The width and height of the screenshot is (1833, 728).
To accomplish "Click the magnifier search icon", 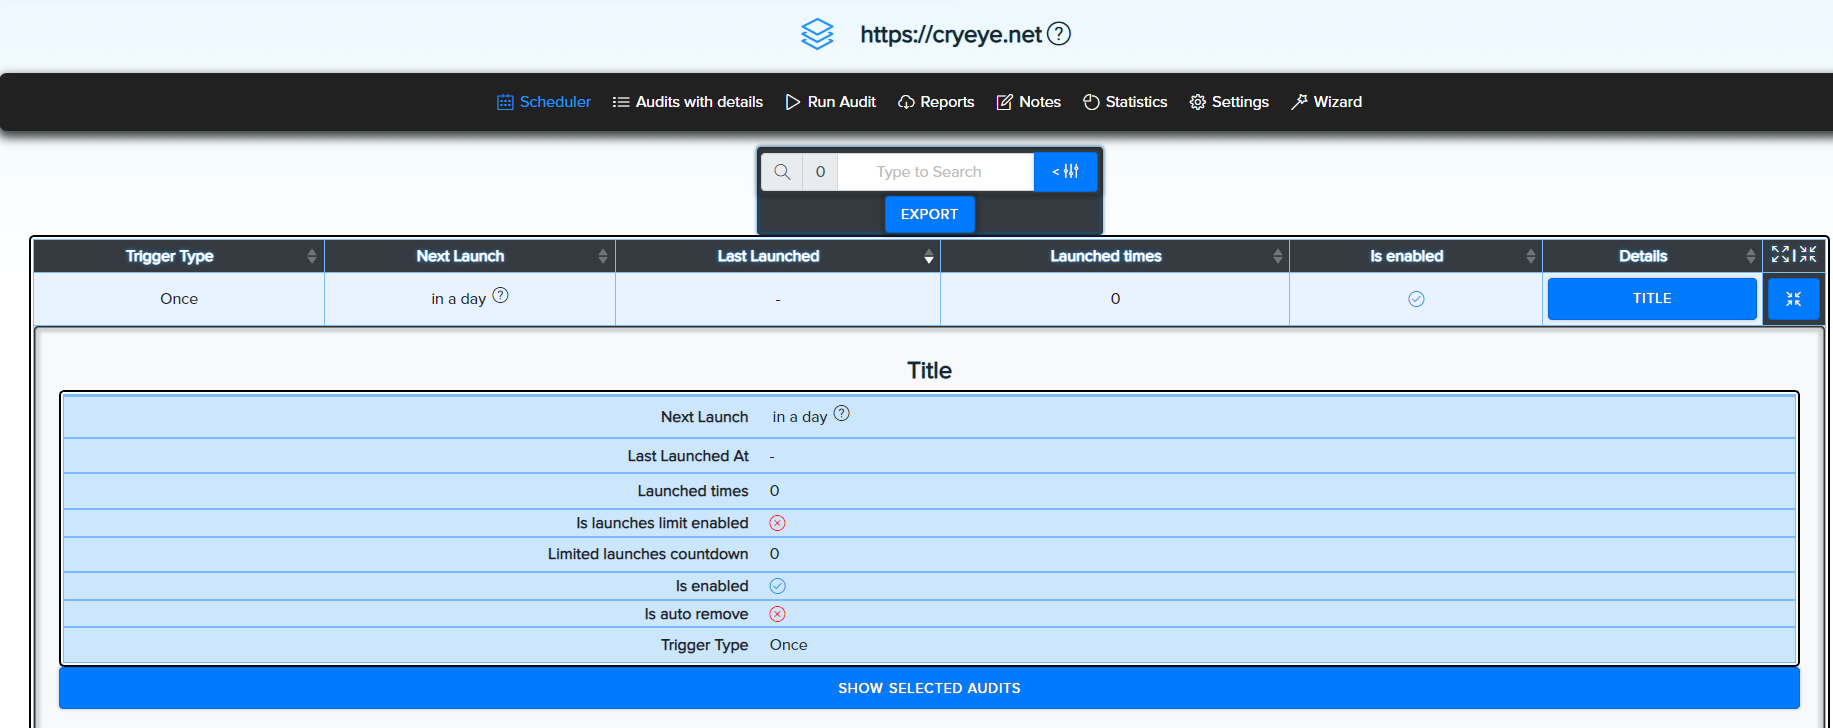I will pyautogui.click(x=782, y=172).
